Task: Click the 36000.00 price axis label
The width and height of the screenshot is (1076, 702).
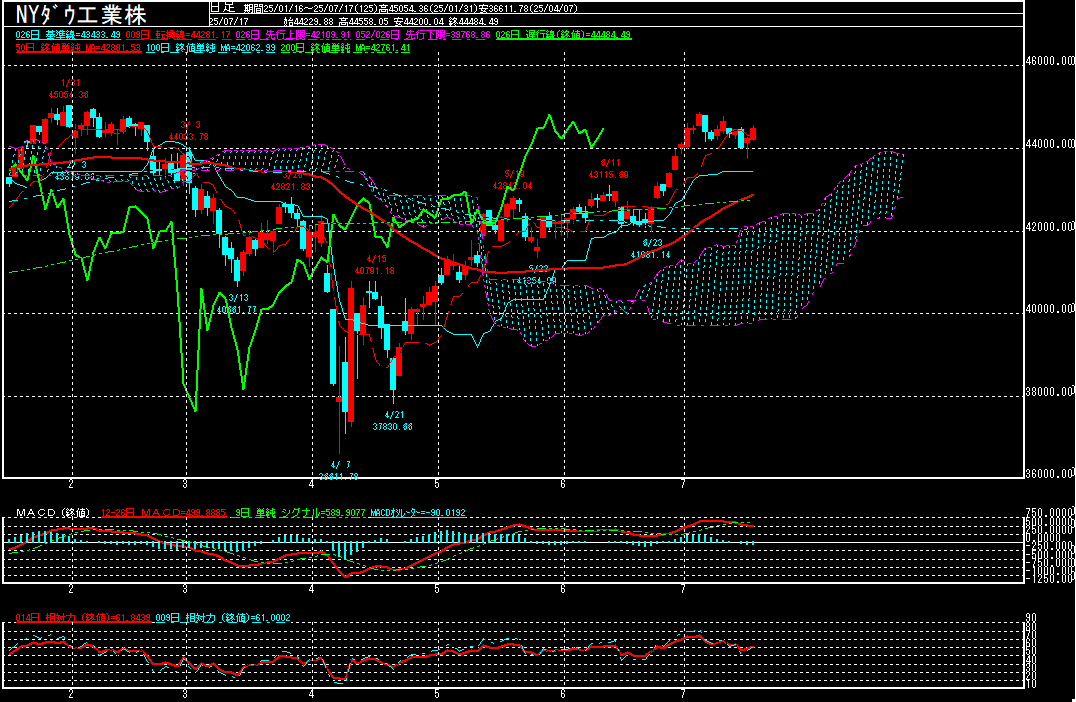Action: (x=1050, y=474)
